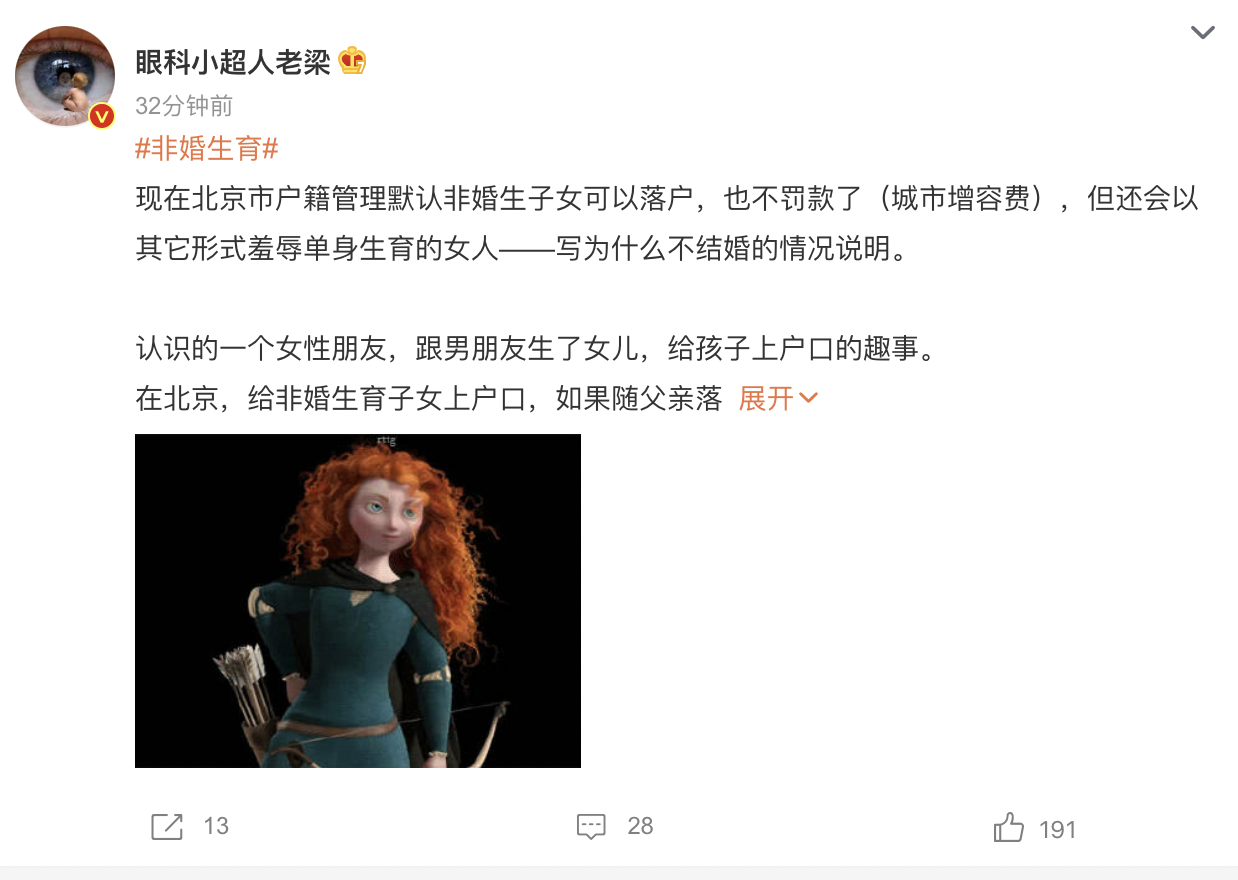
Task: Click the 32分钟前 timestamp
Action: [184, 107]
